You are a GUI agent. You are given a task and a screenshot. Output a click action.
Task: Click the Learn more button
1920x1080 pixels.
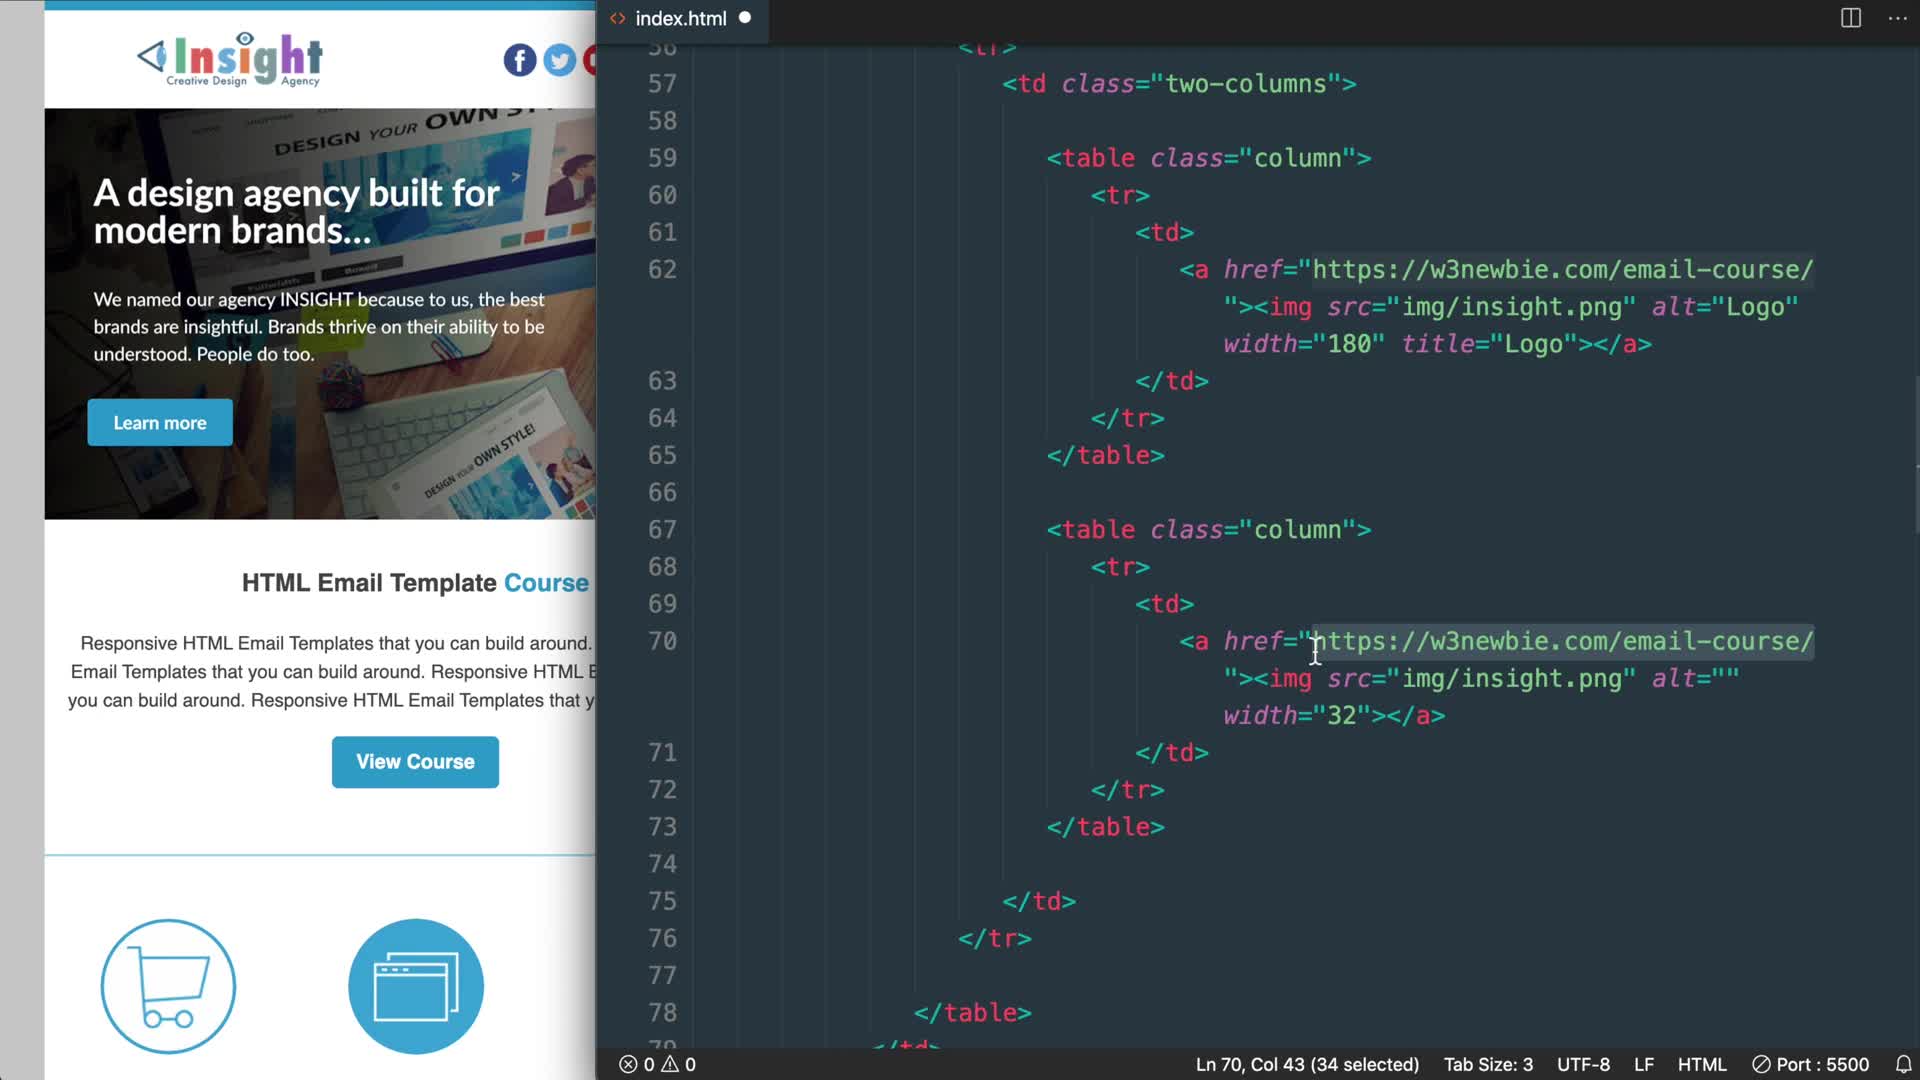(x=160, y=422)
